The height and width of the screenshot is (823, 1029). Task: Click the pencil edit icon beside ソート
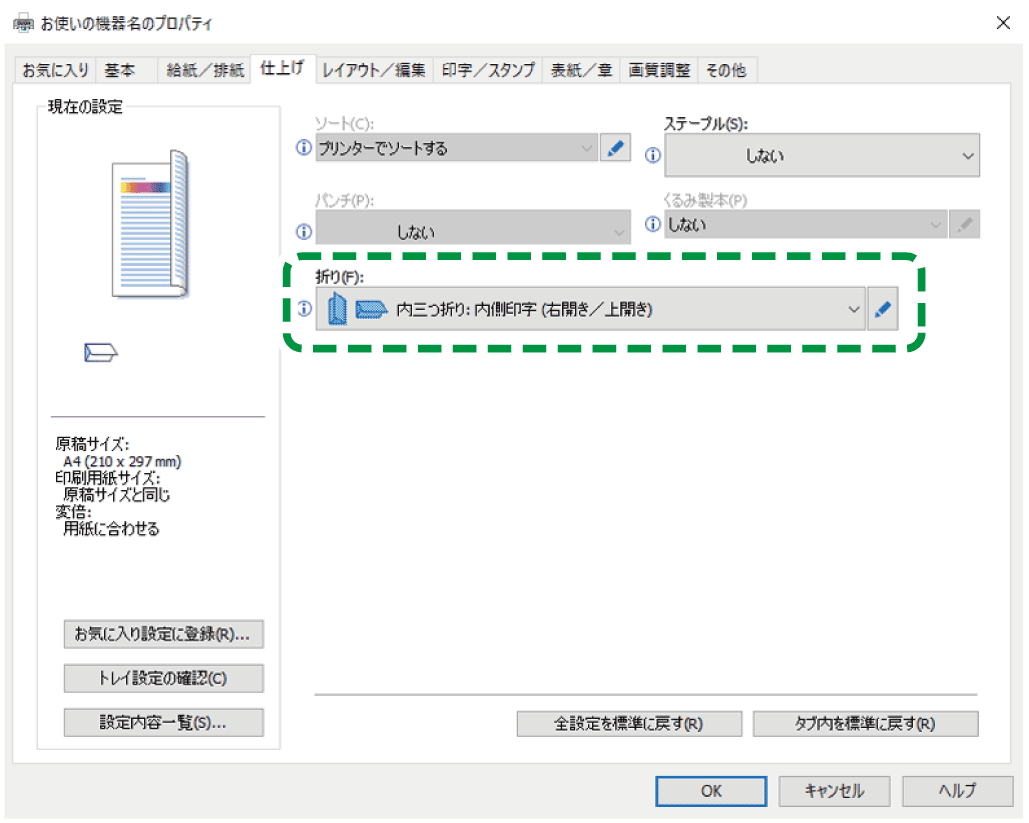click(x=615, y=149)
